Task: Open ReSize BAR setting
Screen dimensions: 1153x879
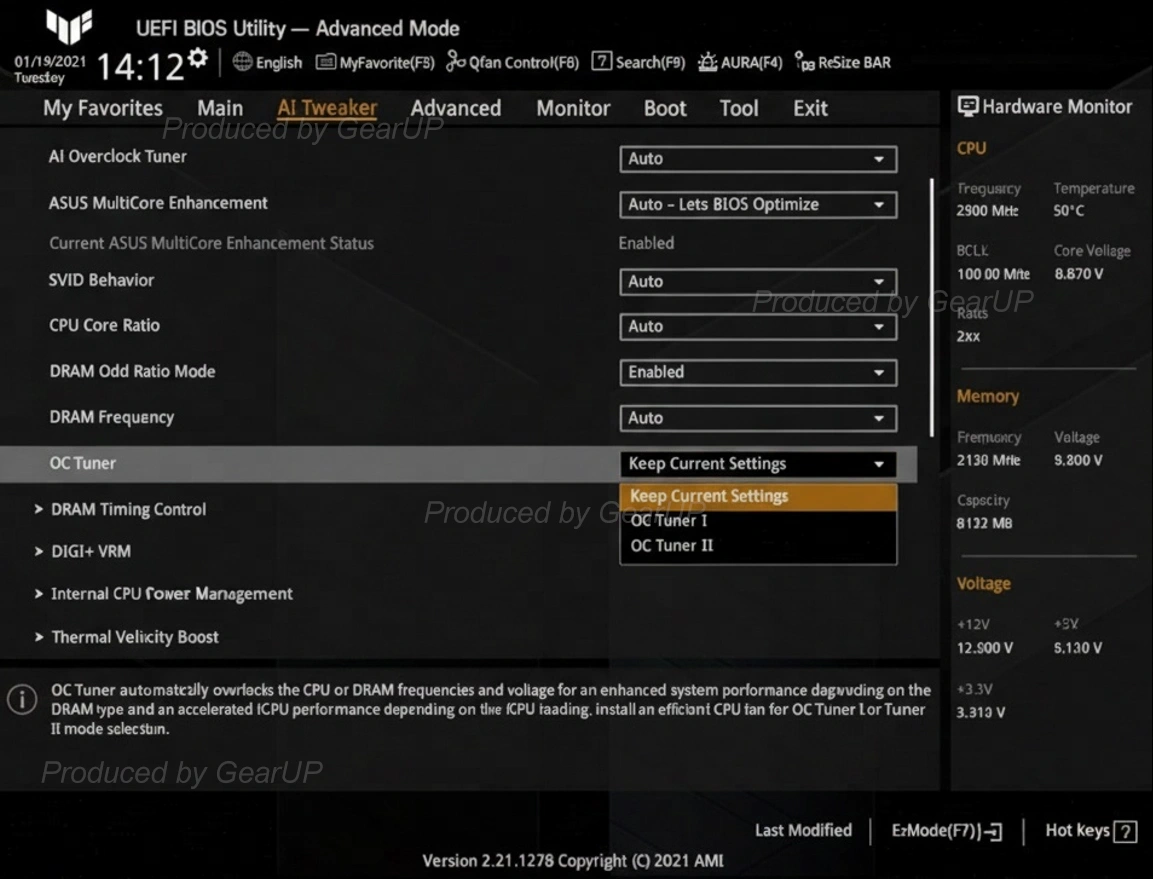Action: point(843,63)
